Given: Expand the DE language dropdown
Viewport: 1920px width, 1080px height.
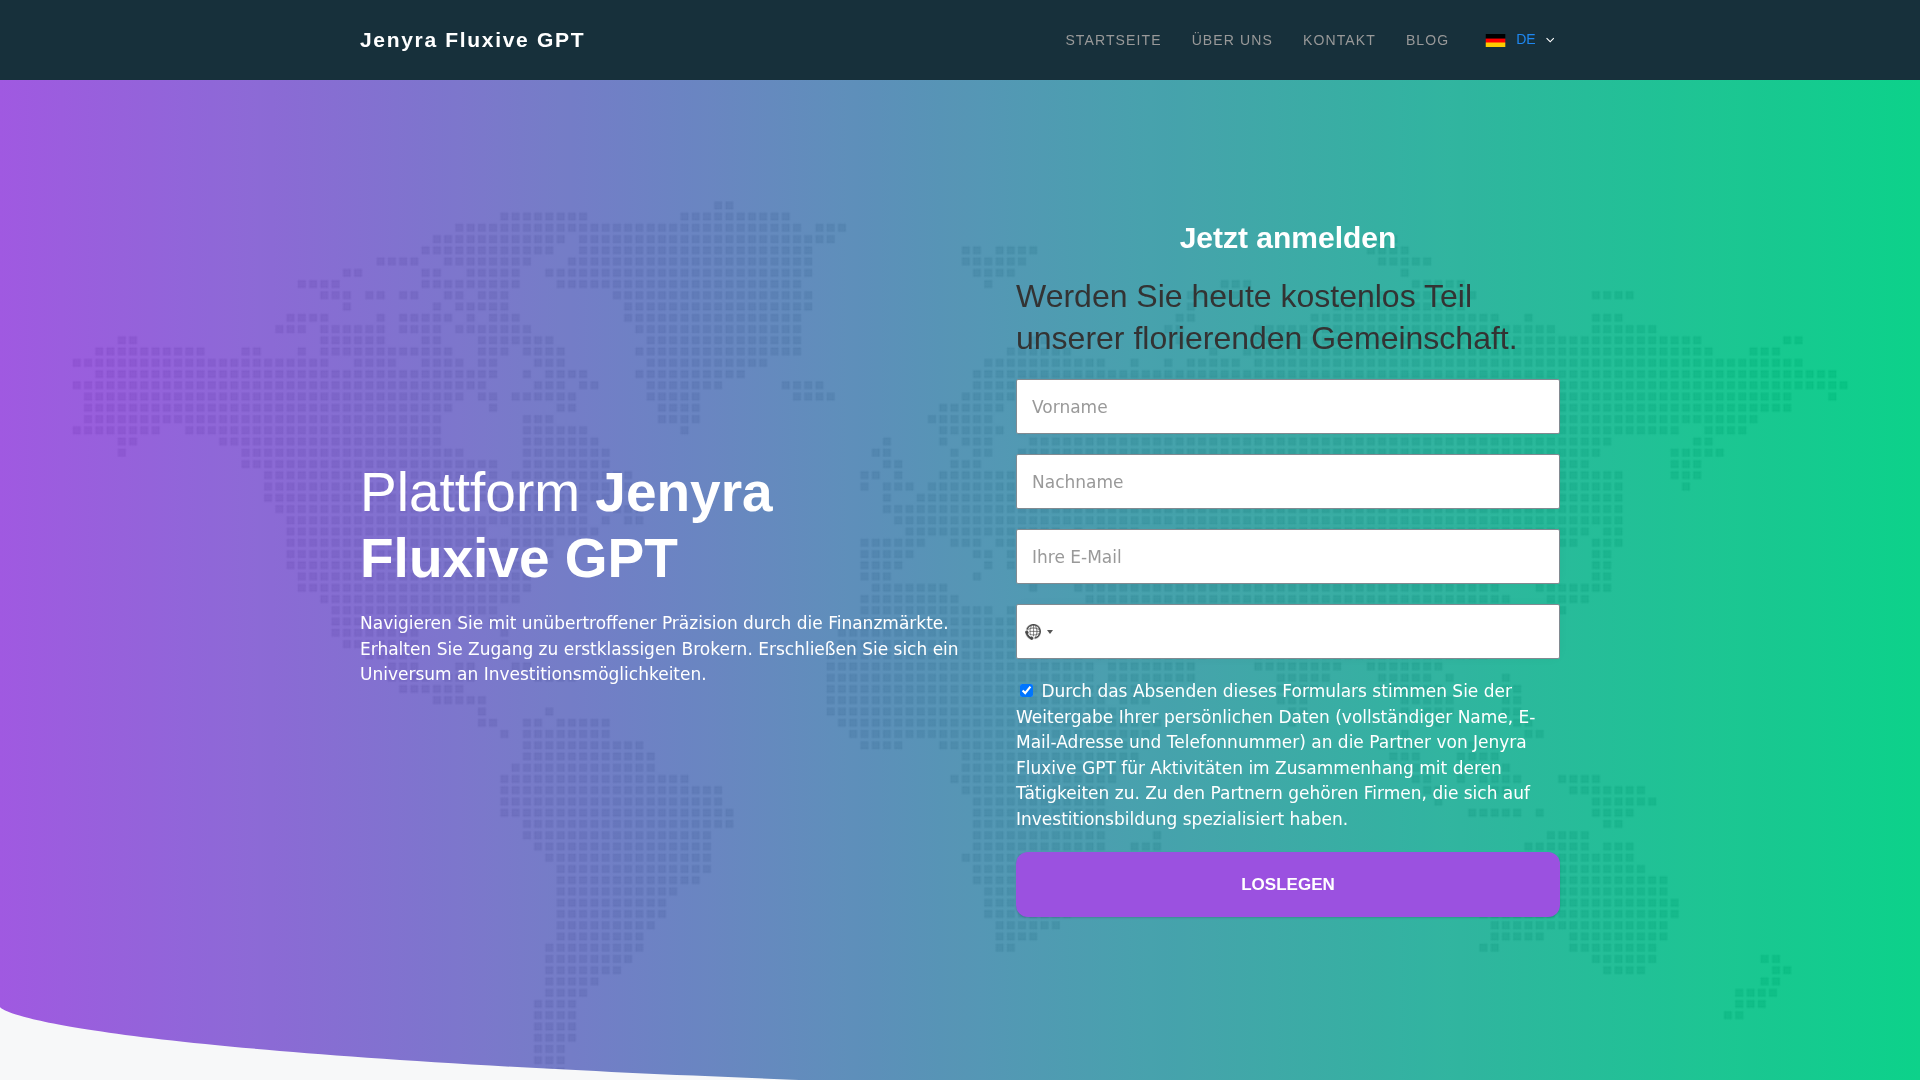Looking at the screenshot, I should tap(1520, 40).
